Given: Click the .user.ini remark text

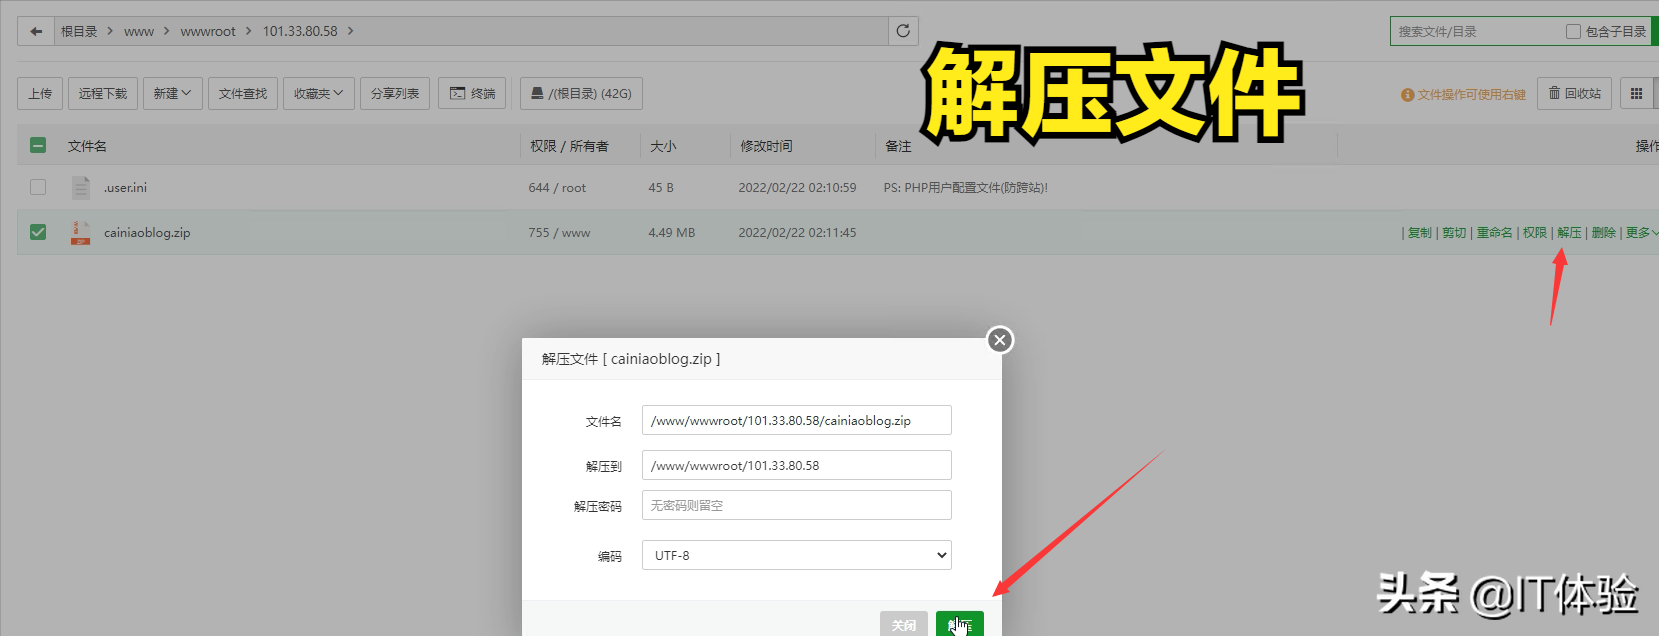Looking at the screenshot, I should pyautogui.click(x=965, y=187).
